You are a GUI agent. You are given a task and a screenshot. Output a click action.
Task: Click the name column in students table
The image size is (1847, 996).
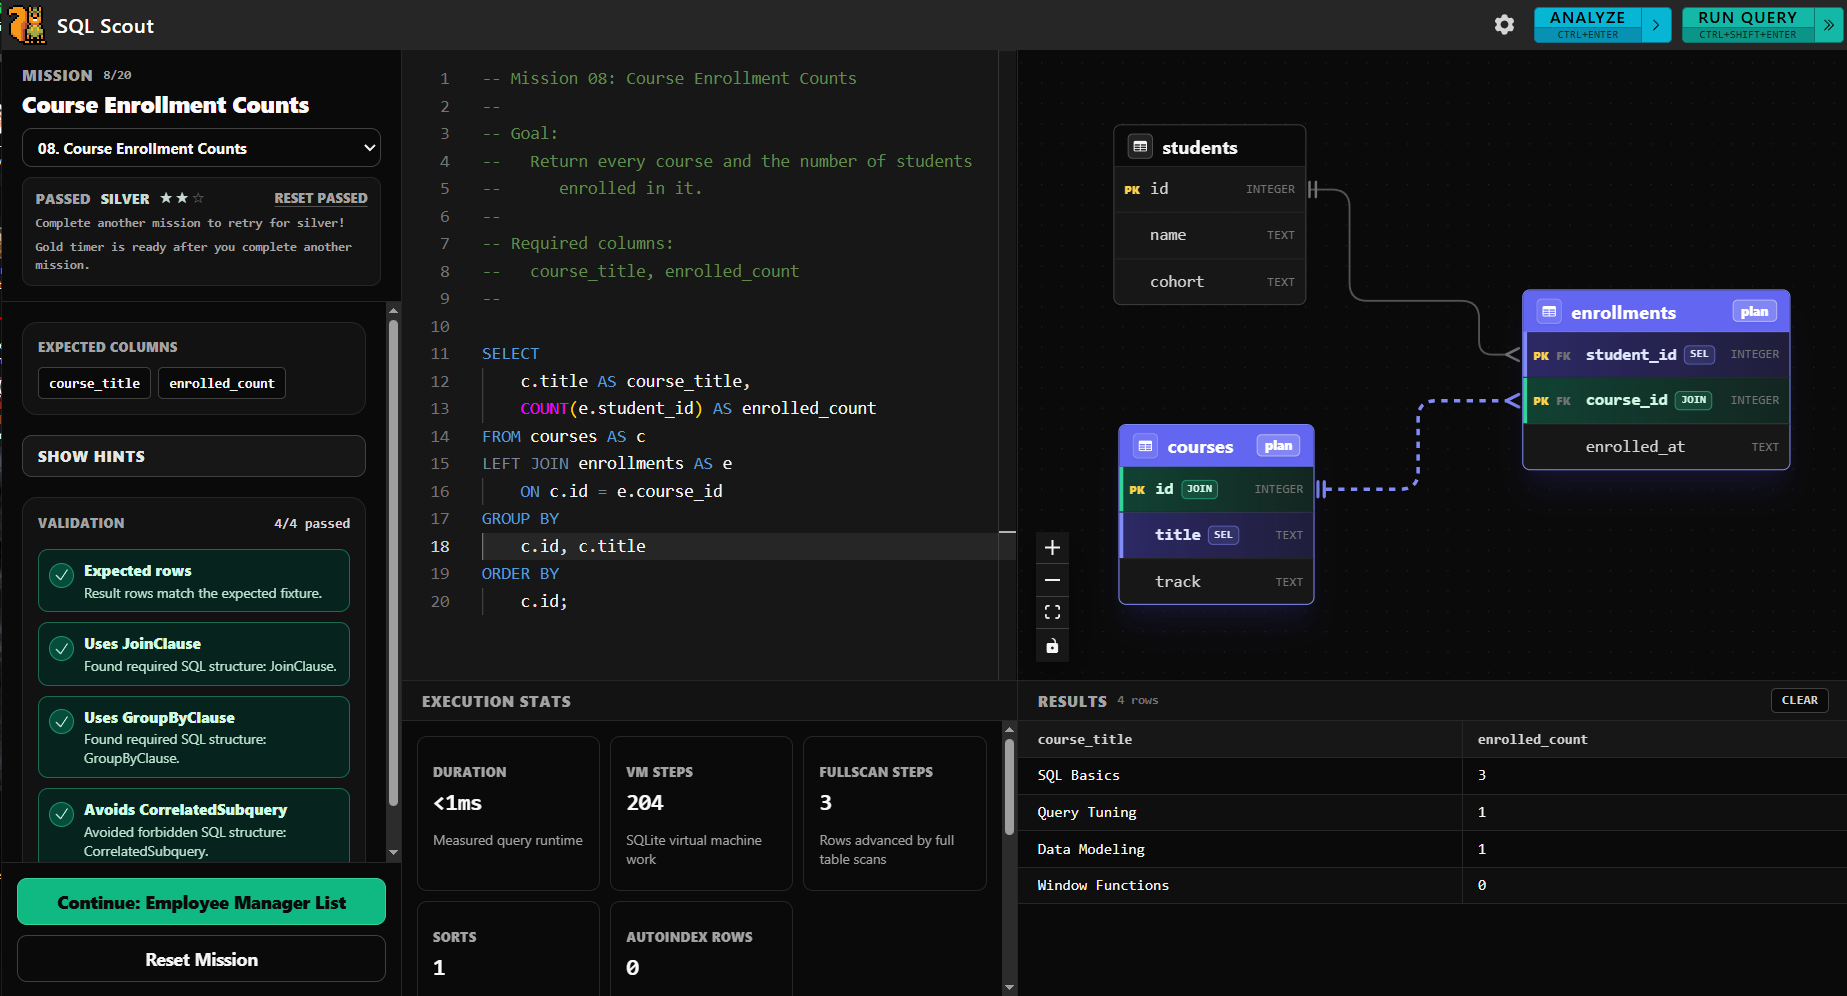(1210, 235)
